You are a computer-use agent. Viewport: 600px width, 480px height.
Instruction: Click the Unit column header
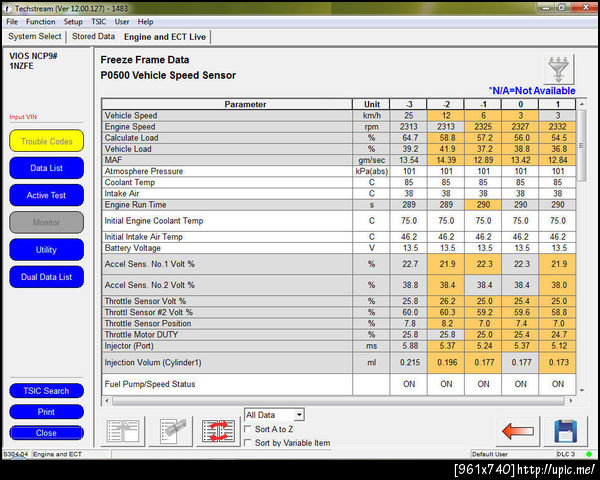[371, 104]
